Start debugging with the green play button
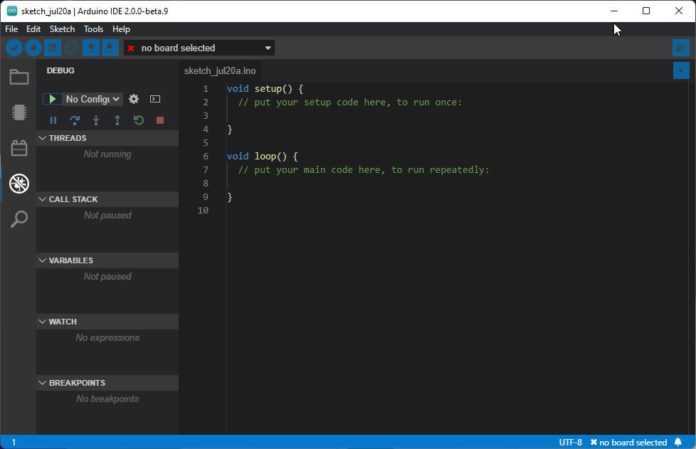696x449 pixels. click(x=50, y=99)
